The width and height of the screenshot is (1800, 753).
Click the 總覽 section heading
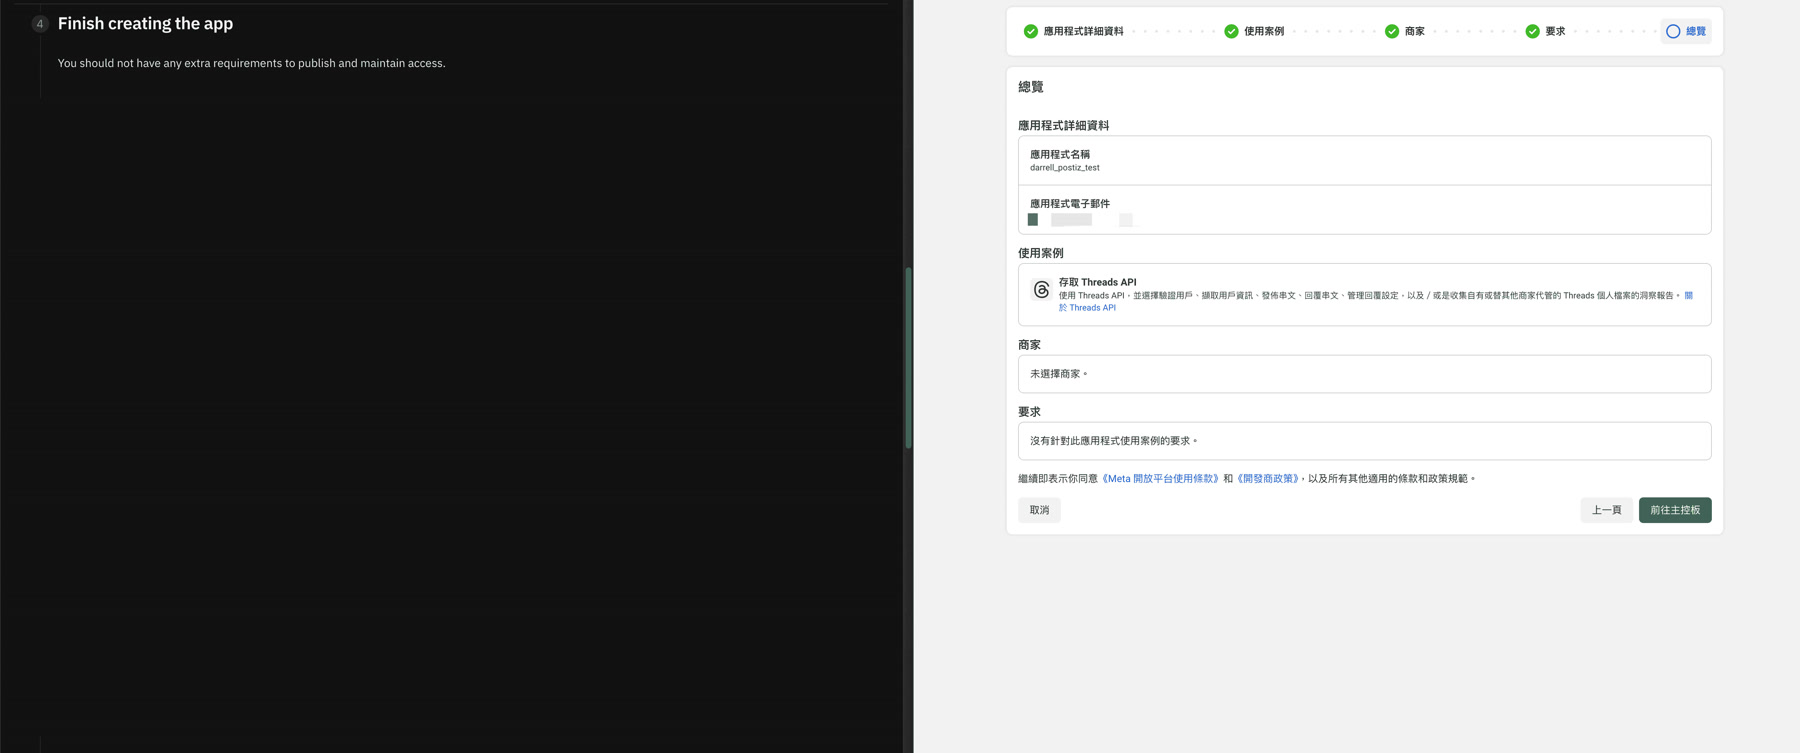pyautogui.click(x=1031, y=87)
